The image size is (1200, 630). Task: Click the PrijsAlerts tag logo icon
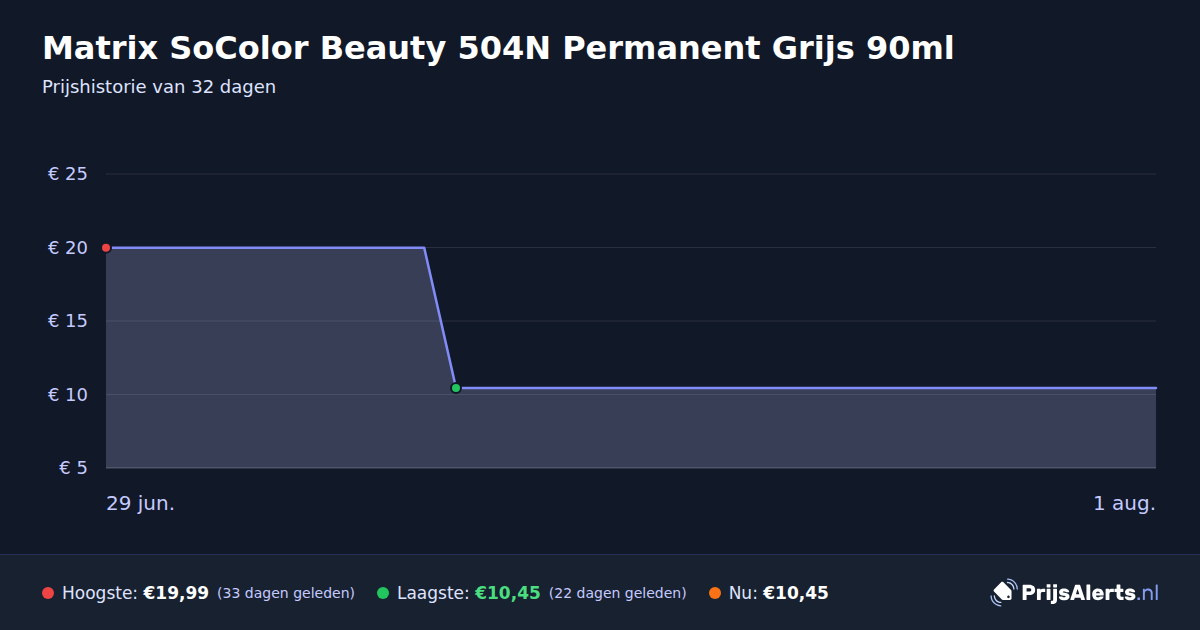(1003, 593)
